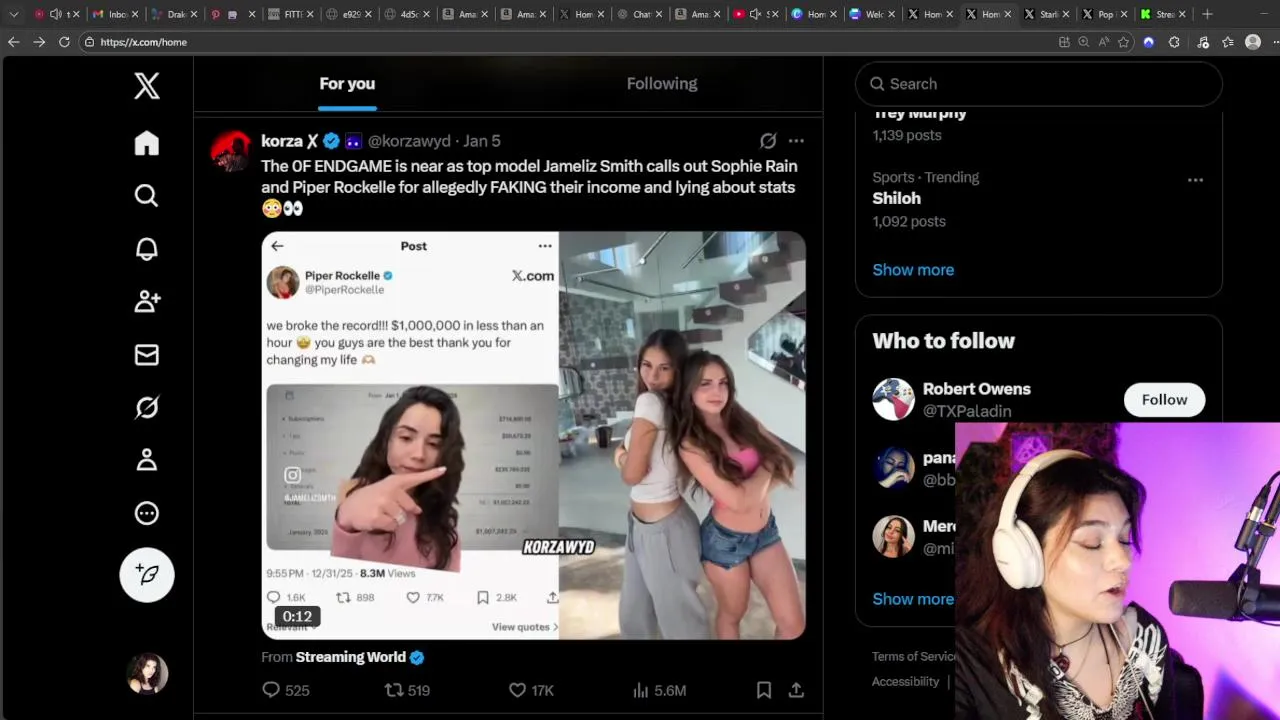Open browser profile avatar icon
The image size is (1280, 720).
pos(1253,42)
